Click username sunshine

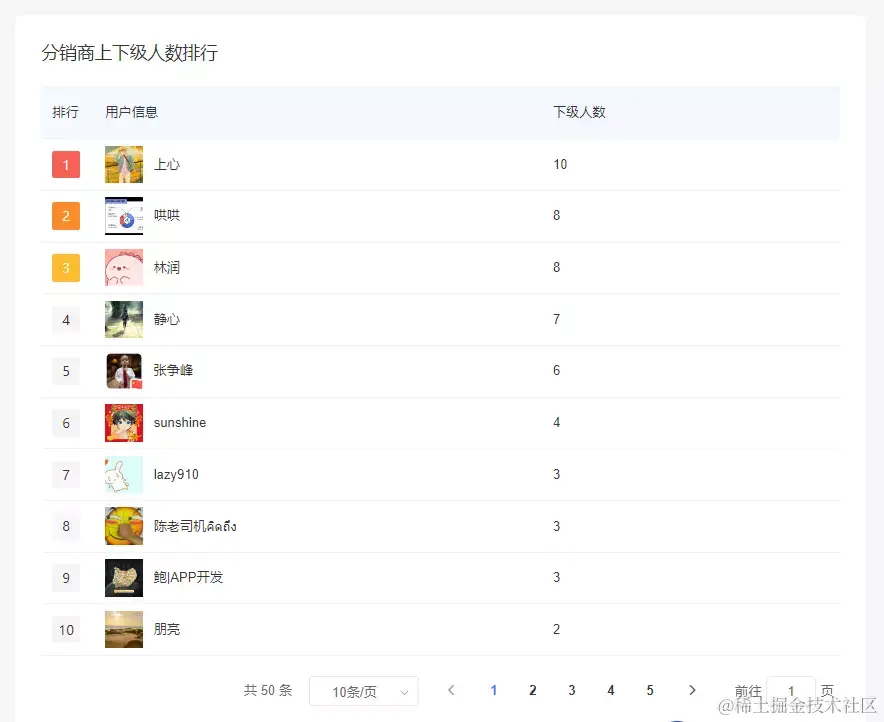point(180,423)
